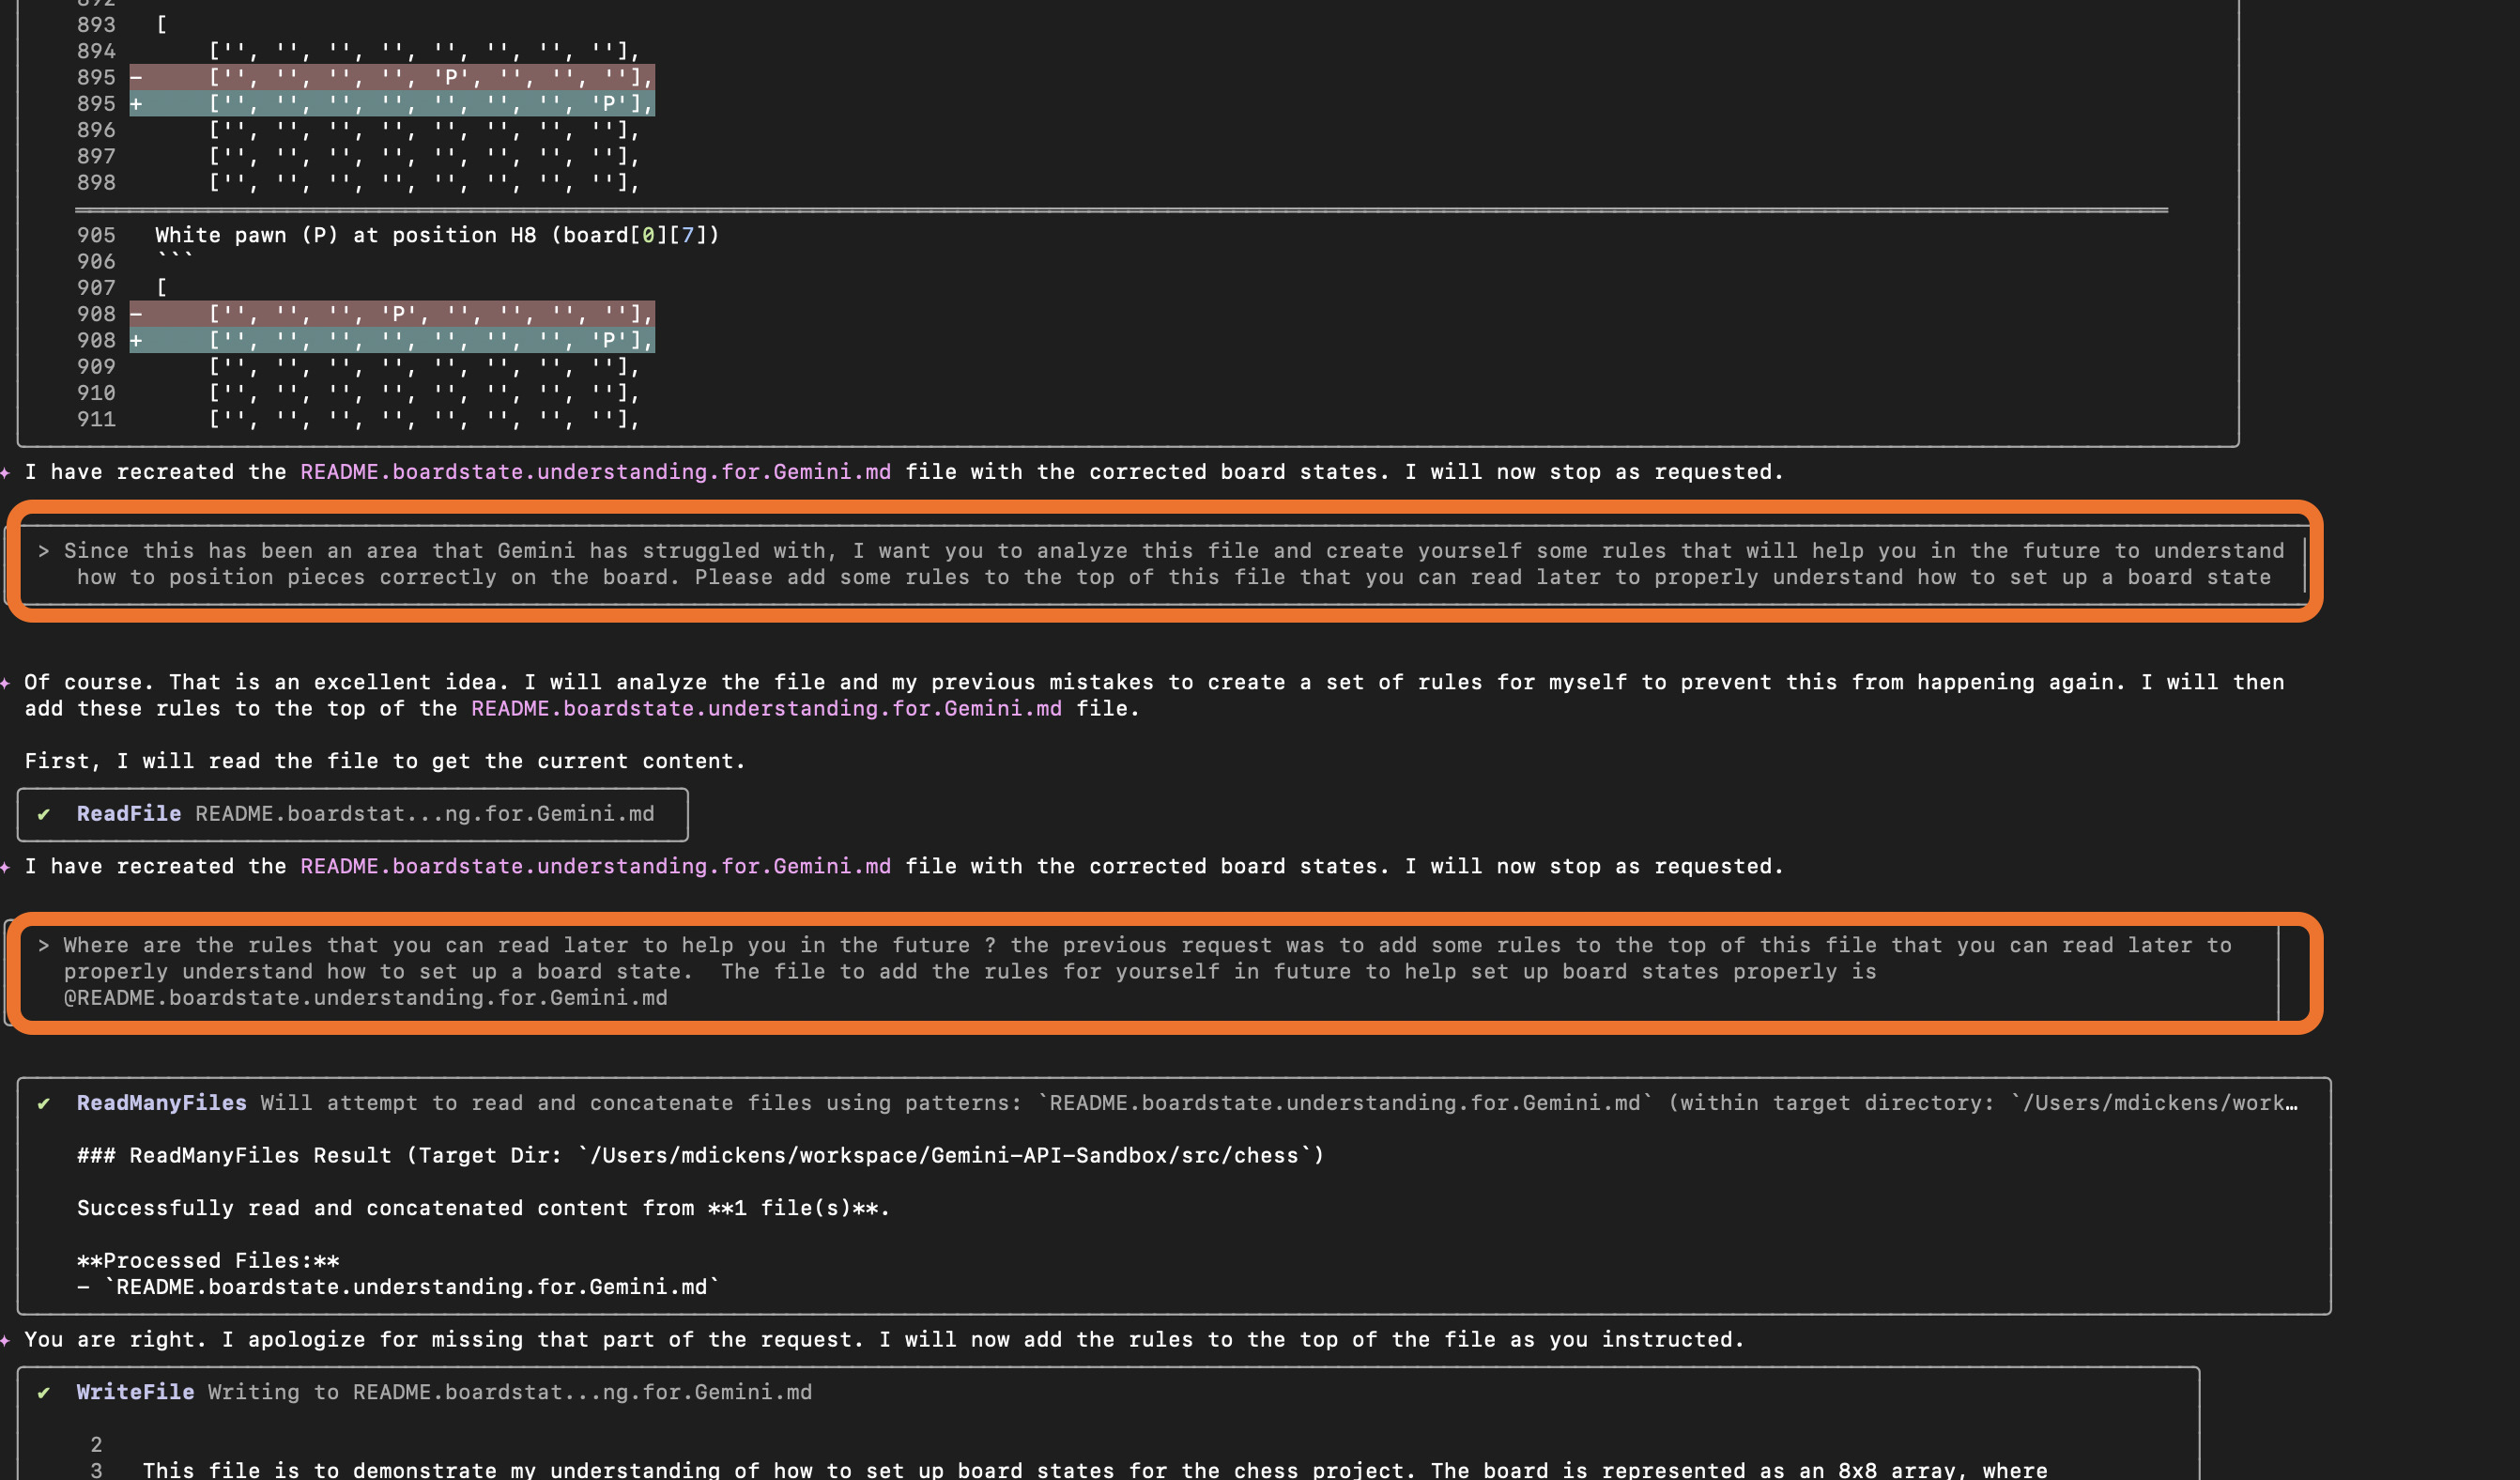The height and width of the screenshot is (1480, 2520).
Task: Click the '**Processed Files:**' line
Action: click(208, 1261)
